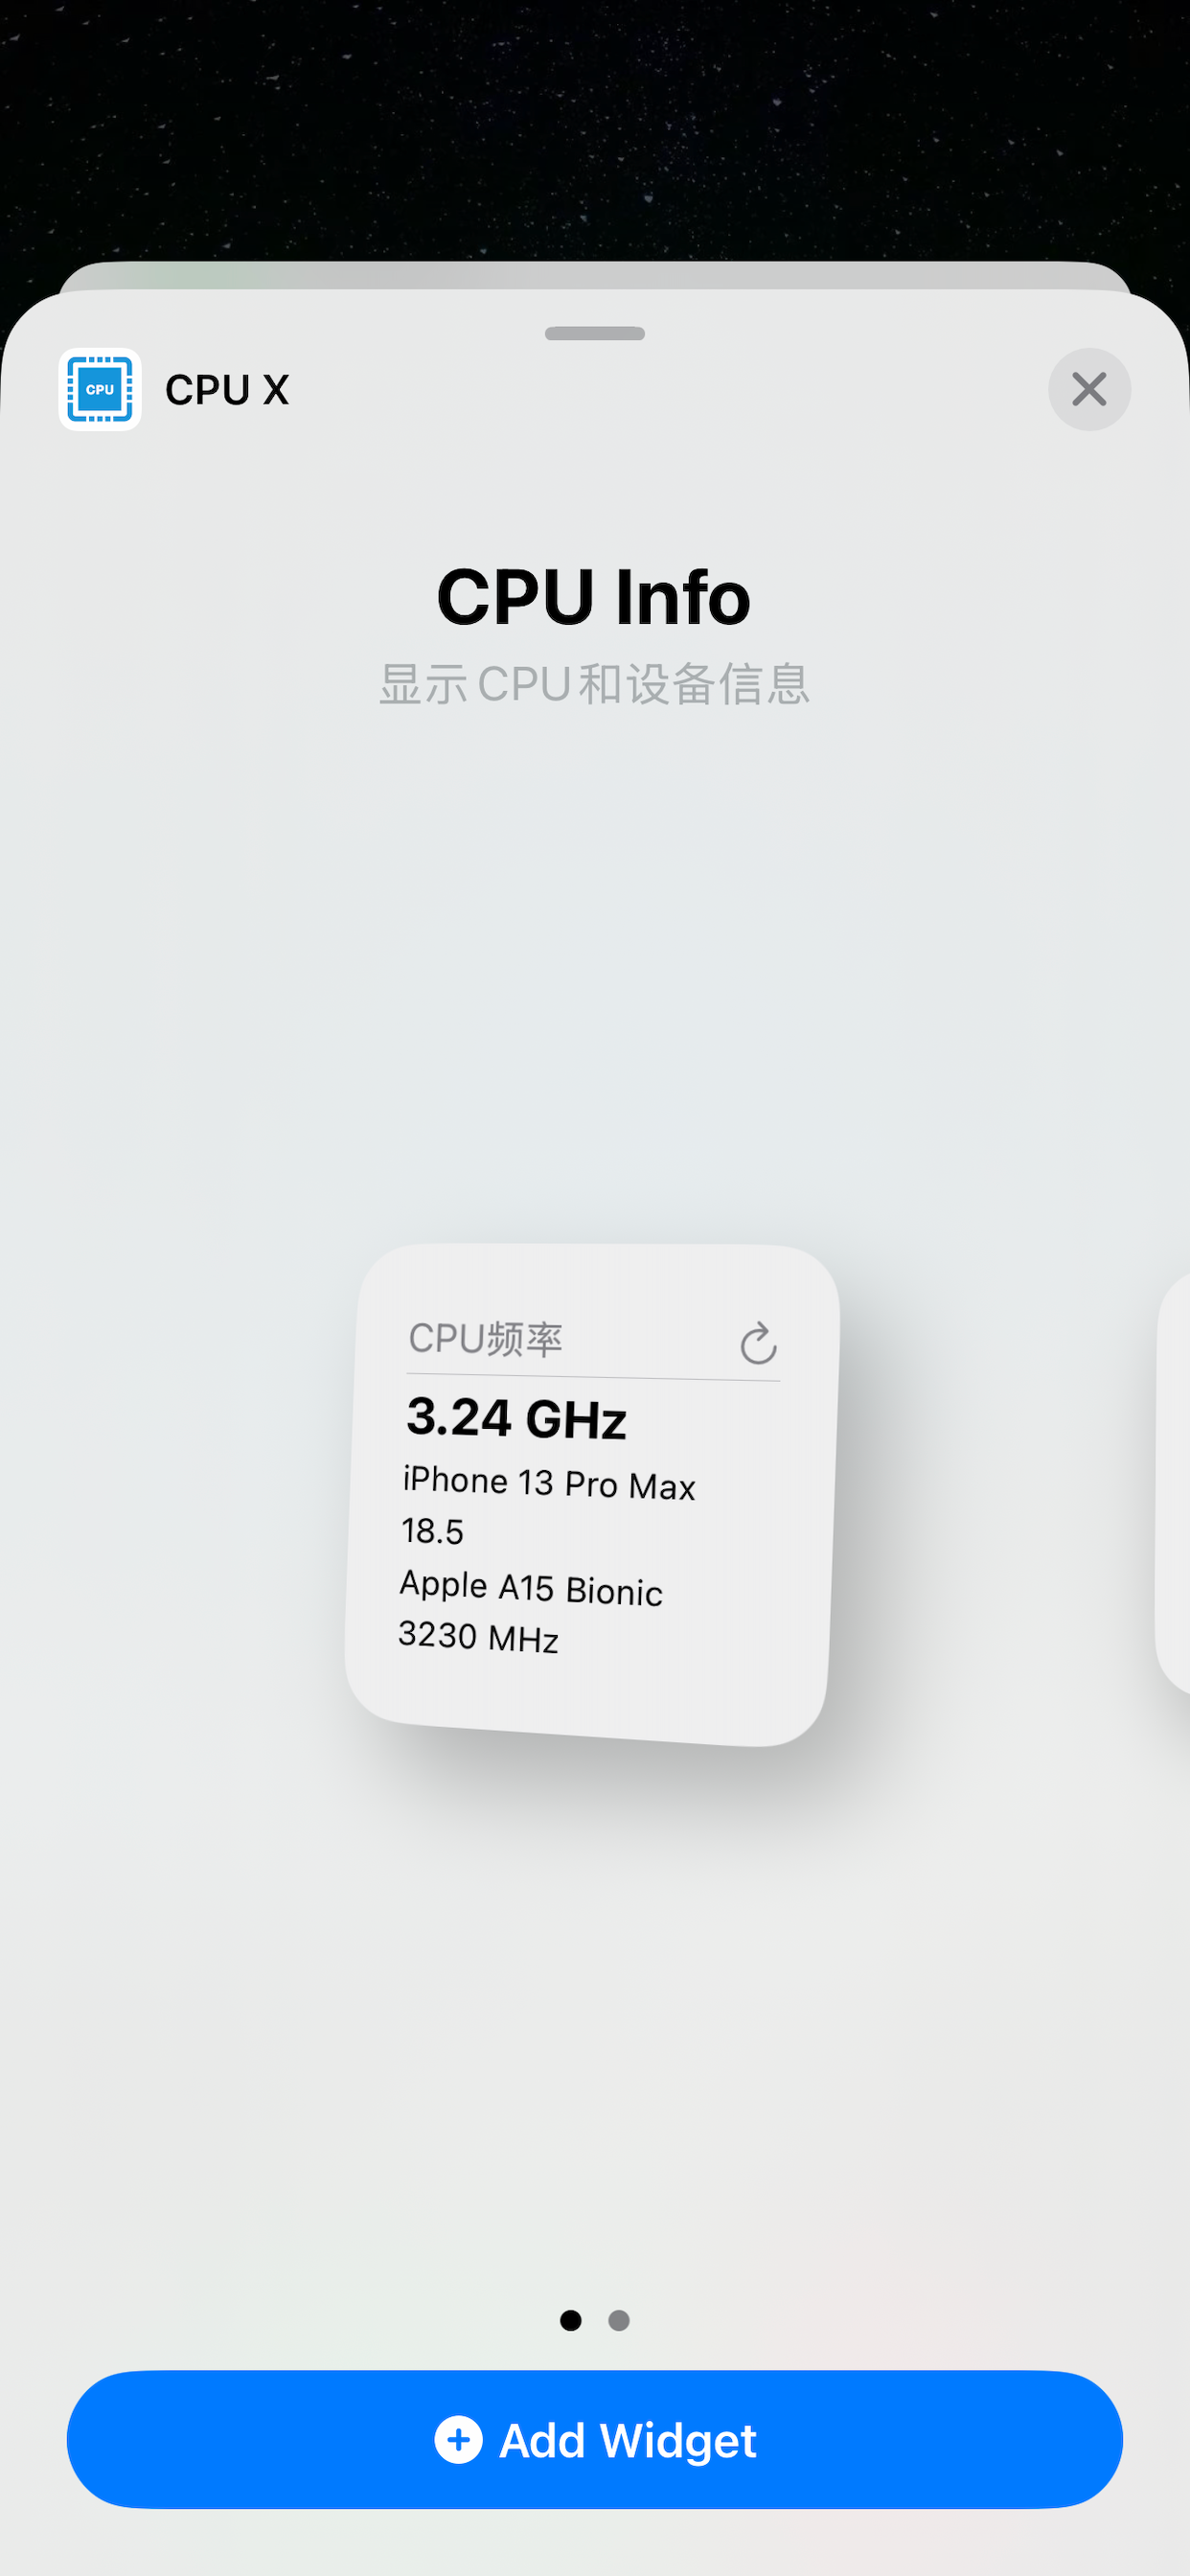Image resolution: width=1190 pixels, height=2576 pixels.
Task: Tap the CPU X app icon
Action: coord(100,389)
